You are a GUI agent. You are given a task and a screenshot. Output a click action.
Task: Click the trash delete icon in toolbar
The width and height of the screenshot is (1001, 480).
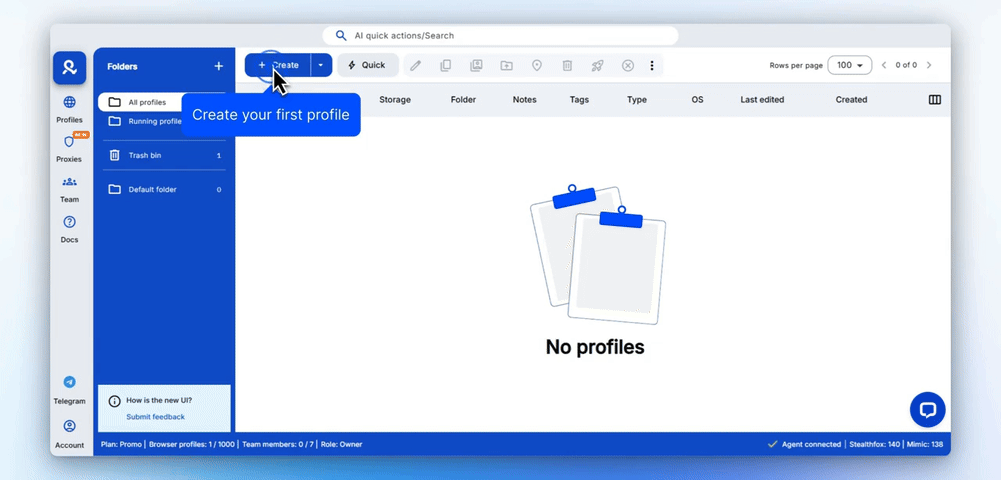[x=567, y=66]
